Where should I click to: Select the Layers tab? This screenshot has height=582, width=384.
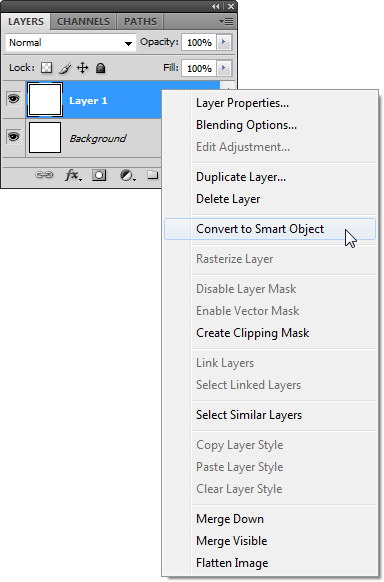(26, 22)
